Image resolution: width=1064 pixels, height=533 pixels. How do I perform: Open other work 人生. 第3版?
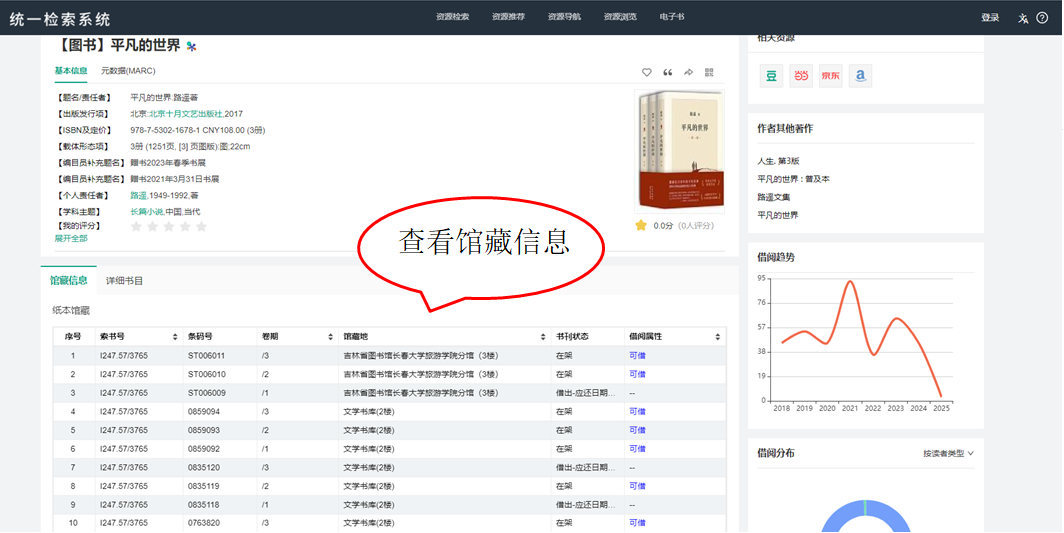click(778, 161)
